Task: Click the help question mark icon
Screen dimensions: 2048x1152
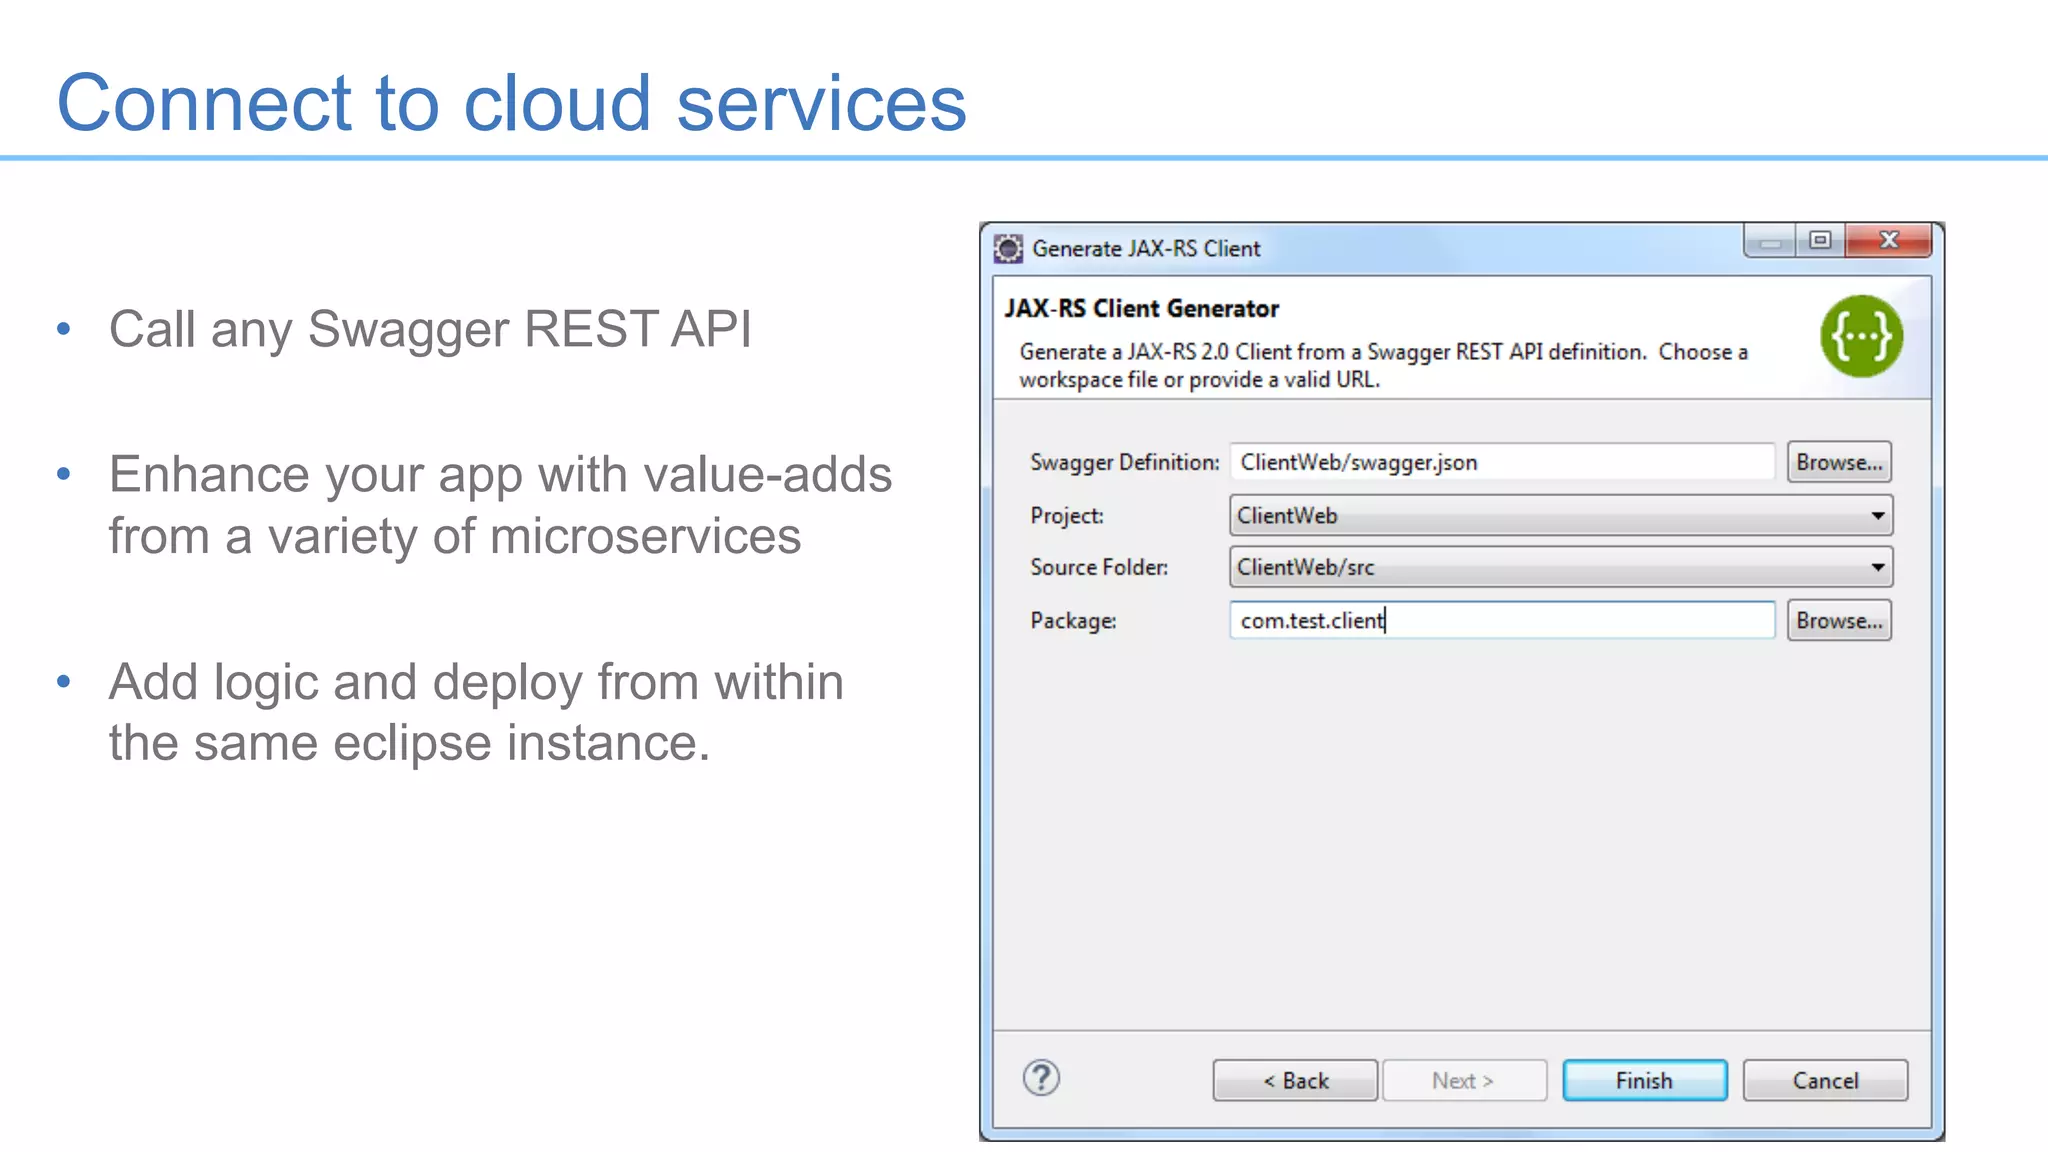Action: pyautogui.click(x=1041, y=1078)
